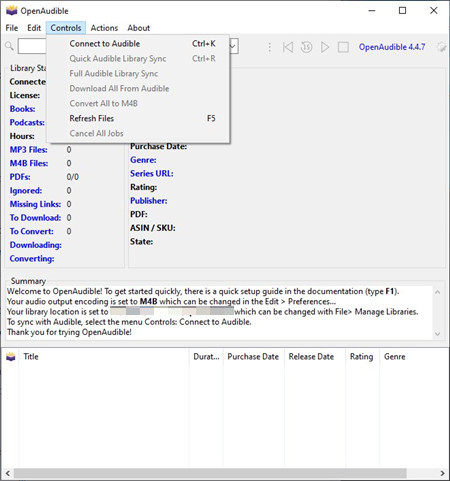Click Convert All to M4B entry

138,103
